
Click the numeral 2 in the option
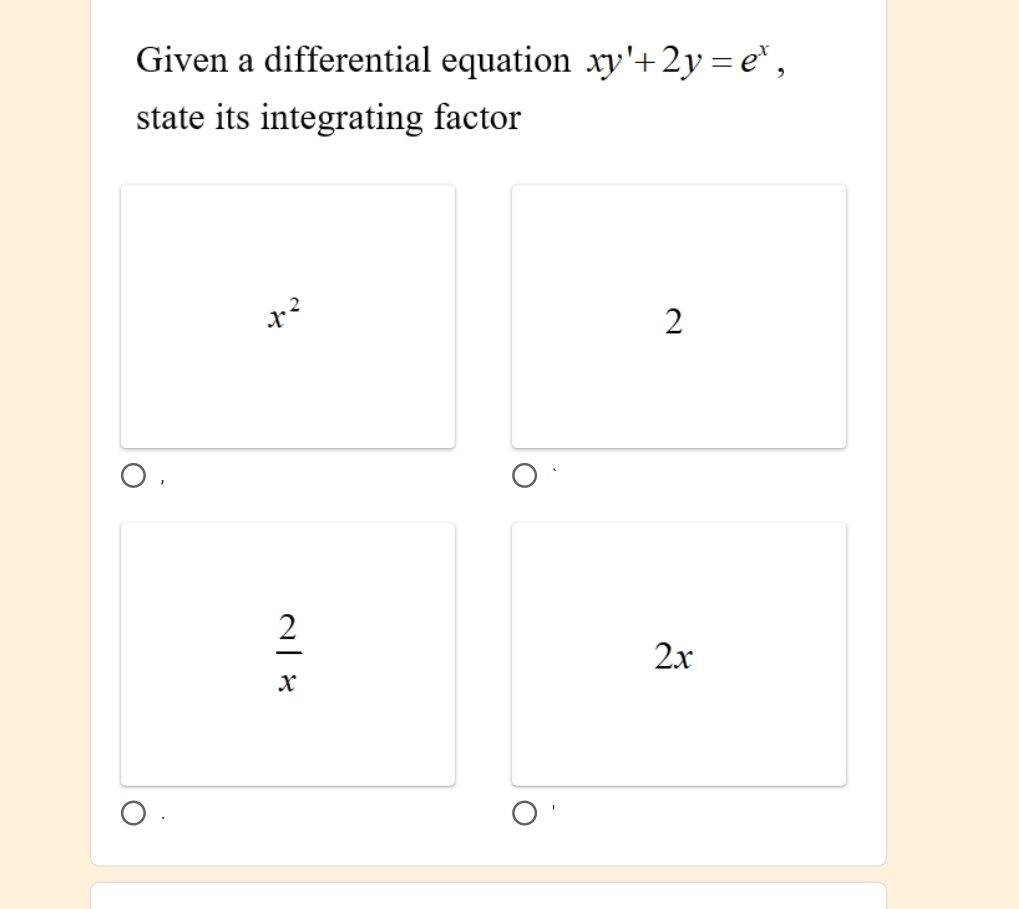pyautogui.click(x=674, y=322)
